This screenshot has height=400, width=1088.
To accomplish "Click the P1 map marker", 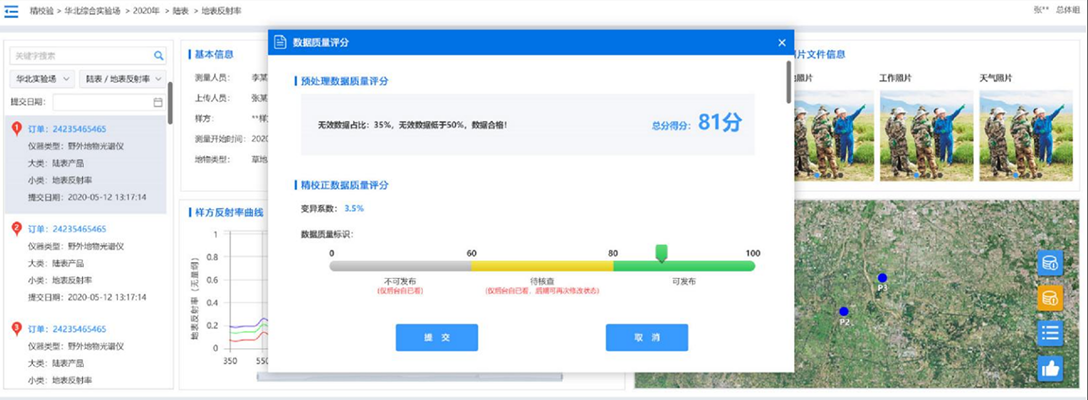I will pyautogui.click(x=881, y=278).
